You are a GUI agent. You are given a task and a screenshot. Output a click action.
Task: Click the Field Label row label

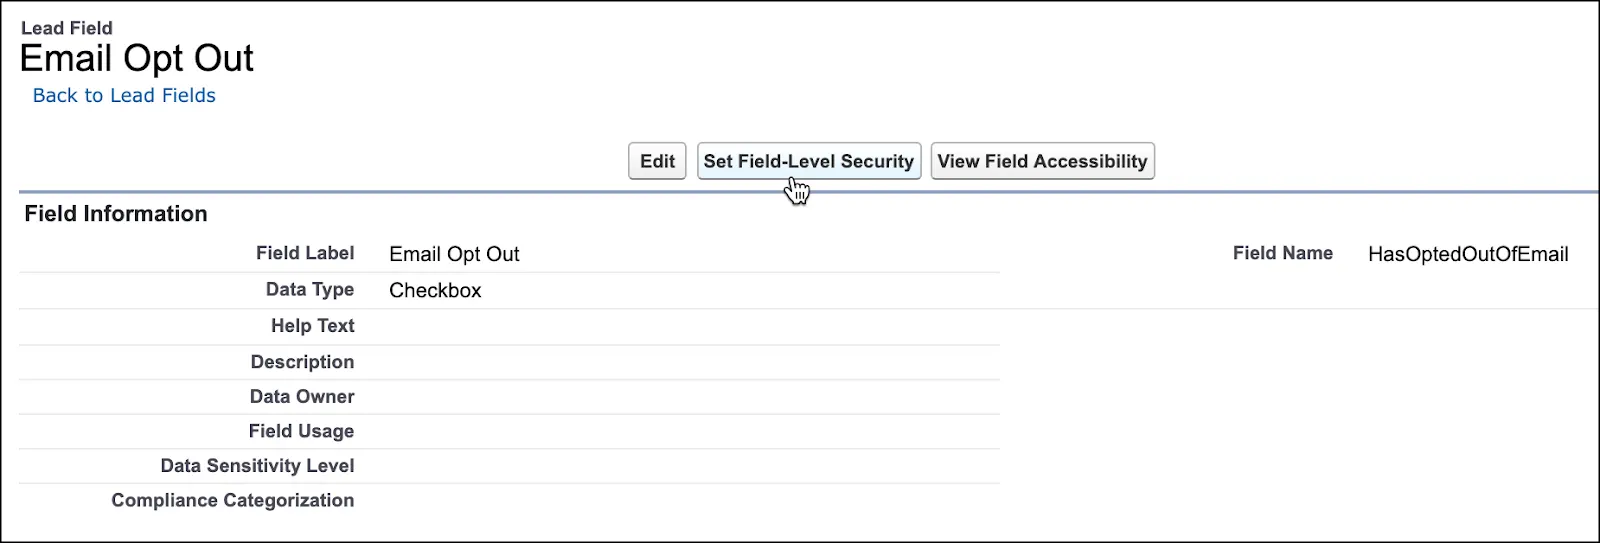coord(305,253)
